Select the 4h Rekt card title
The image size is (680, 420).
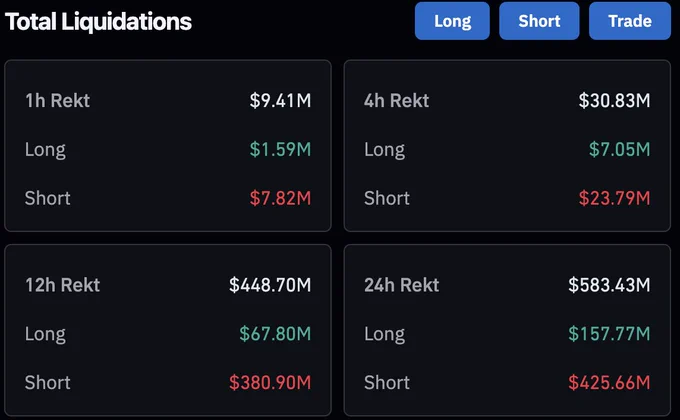tap(396, 101)
